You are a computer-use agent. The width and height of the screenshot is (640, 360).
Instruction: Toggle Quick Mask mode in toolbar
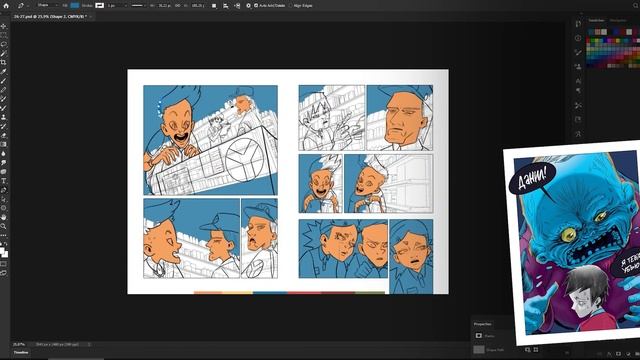[x=4, y=264]
